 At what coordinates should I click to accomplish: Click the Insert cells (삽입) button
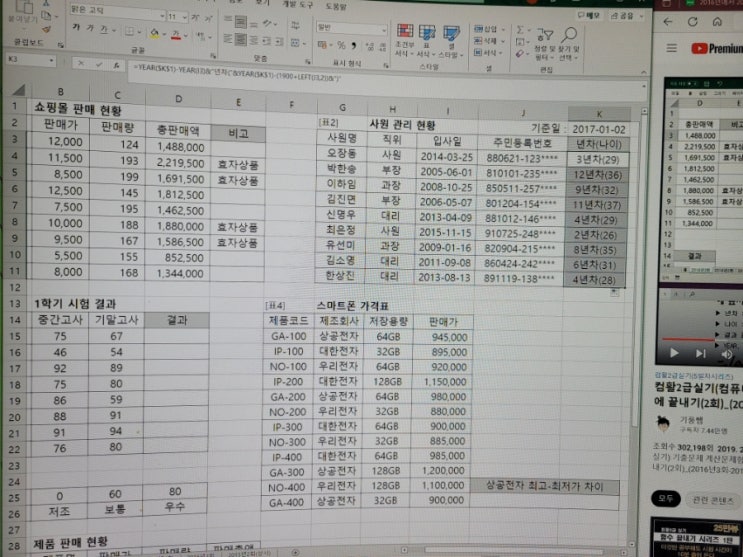[488, 29]
